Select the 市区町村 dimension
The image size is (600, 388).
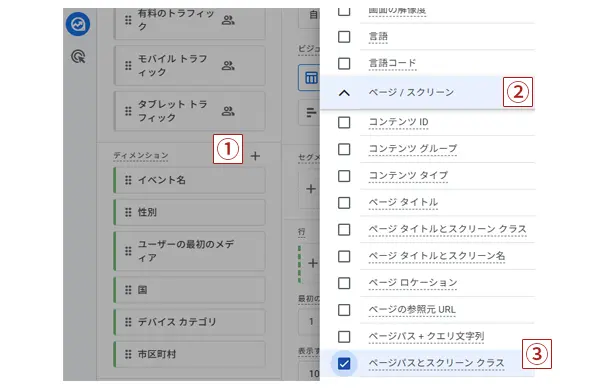(189, 354)
